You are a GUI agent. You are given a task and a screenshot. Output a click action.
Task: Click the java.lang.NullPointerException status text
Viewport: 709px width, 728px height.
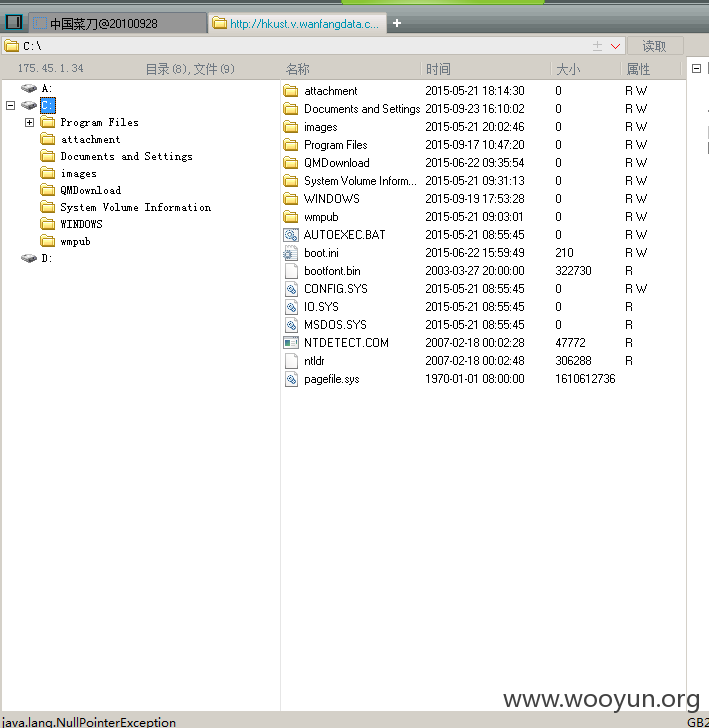pyautogui.click(x=89, y=722)
